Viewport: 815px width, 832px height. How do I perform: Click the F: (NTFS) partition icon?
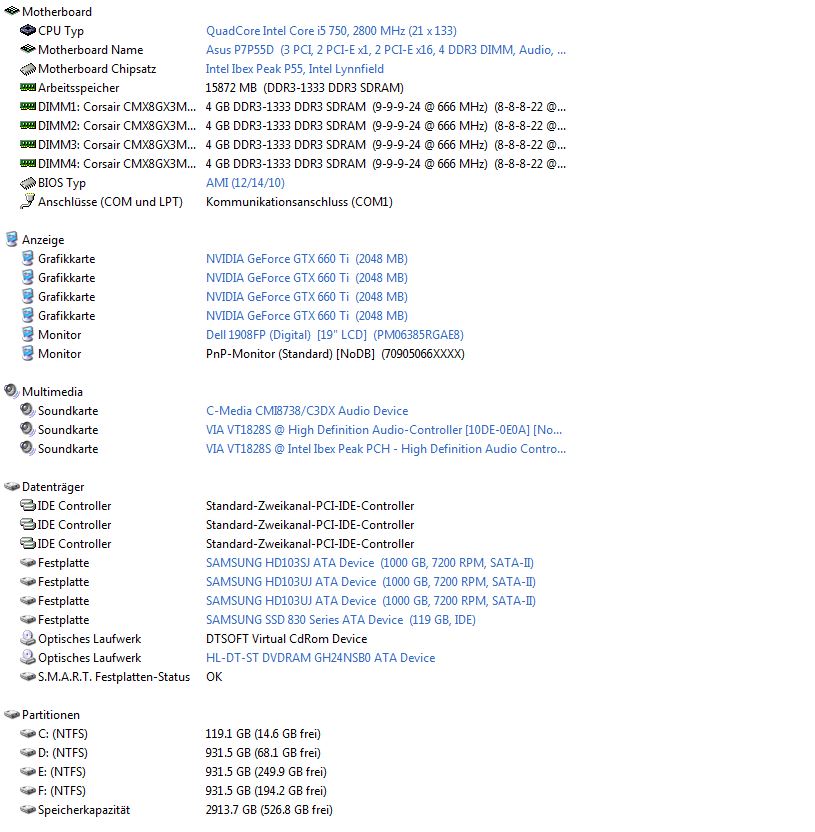[28, 790]
